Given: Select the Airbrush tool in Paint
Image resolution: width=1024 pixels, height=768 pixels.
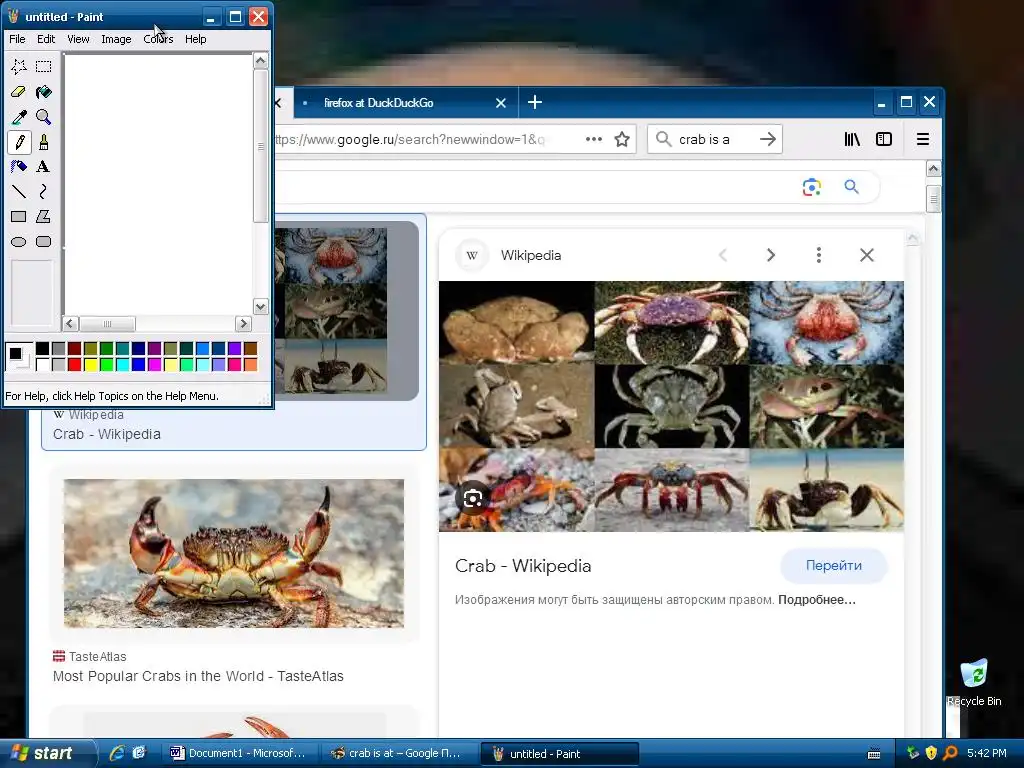Looking at the screenshot, I should point(19,167).
